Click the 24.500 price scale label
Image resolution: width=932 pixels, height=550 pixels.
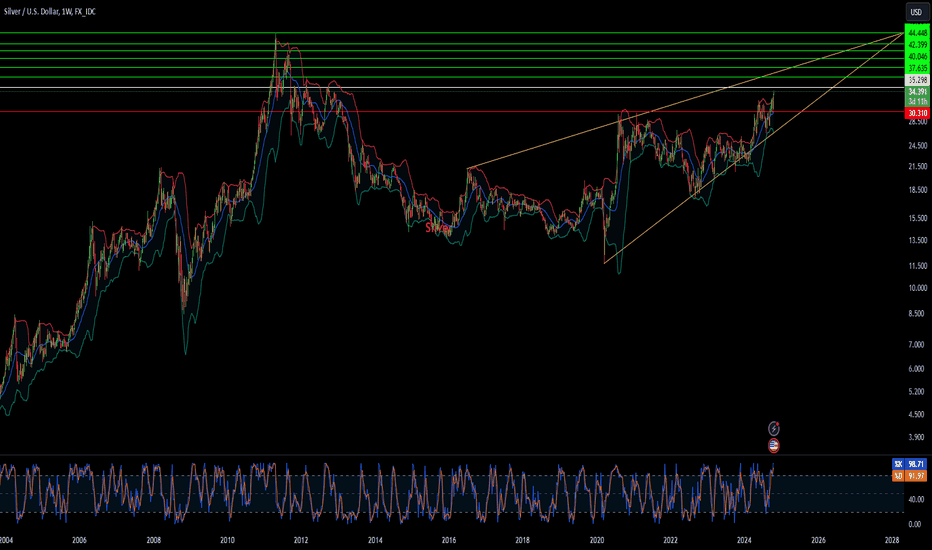point(918,146)
